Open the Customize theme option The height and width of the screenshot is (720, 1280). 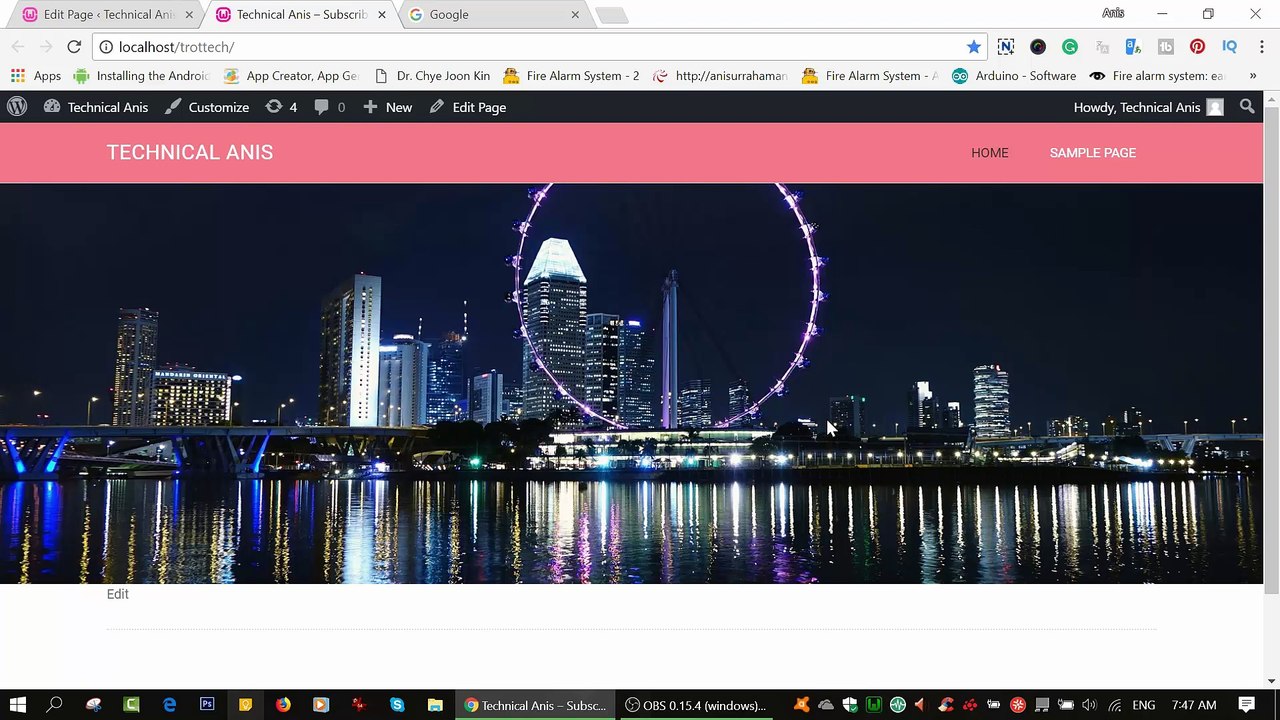click(x=207, y=107)
